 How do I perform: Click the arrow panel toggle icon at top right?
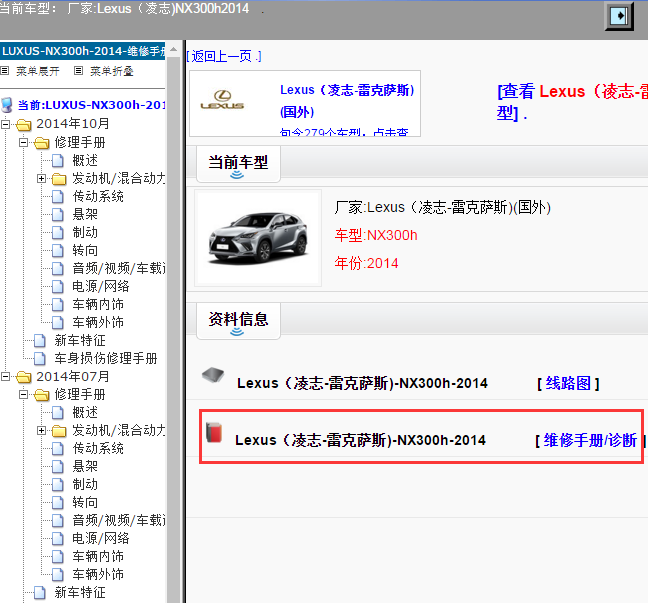pos(619,16)
